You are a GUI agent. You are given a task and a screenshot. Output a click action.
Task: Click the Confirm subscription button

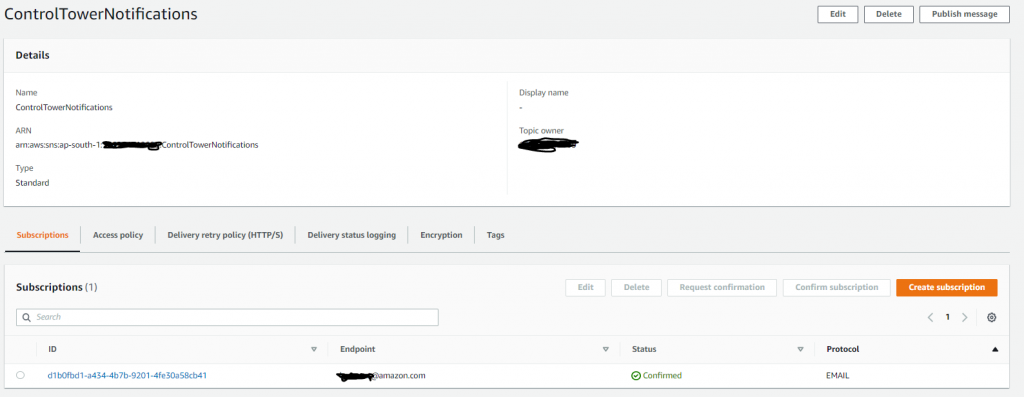(x=836, y=287)
